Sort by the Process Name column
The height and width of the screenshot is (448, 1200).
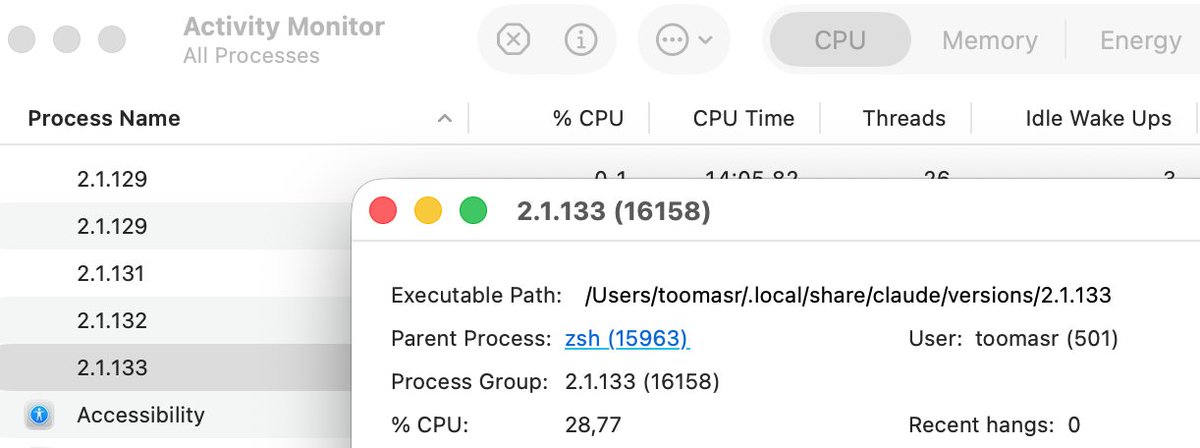click(104, 118)
